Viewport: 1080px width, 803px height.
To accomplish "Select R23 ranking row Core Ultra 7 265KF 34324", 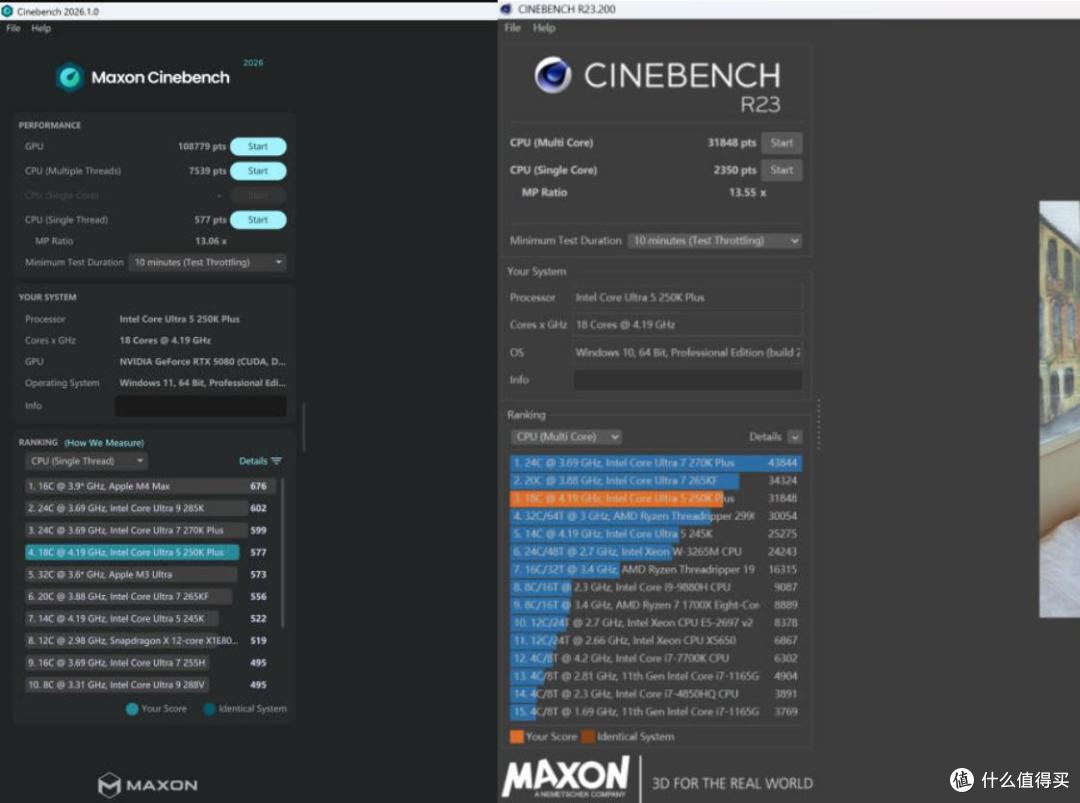I will 656,481.
